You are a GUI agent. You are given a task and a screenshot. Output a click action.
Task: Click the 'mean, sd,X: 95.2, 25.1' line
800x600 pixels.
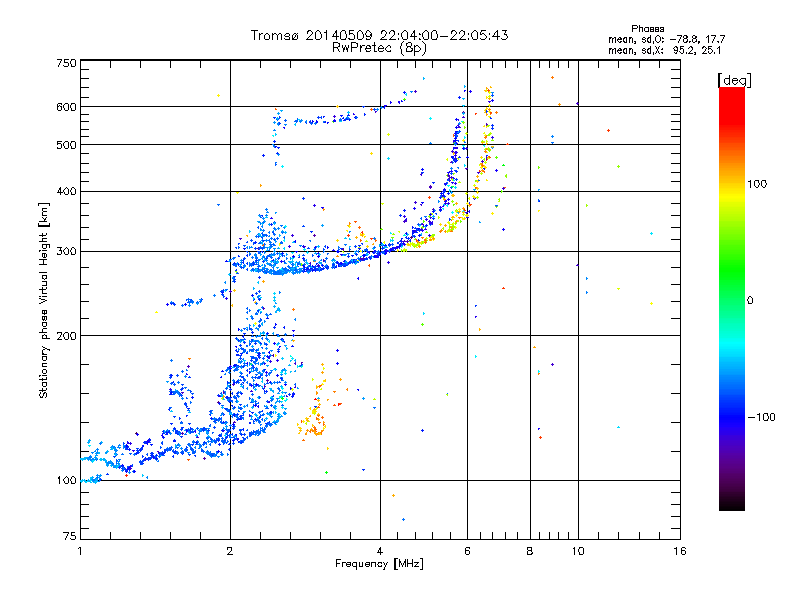click(x=664, y=50)
